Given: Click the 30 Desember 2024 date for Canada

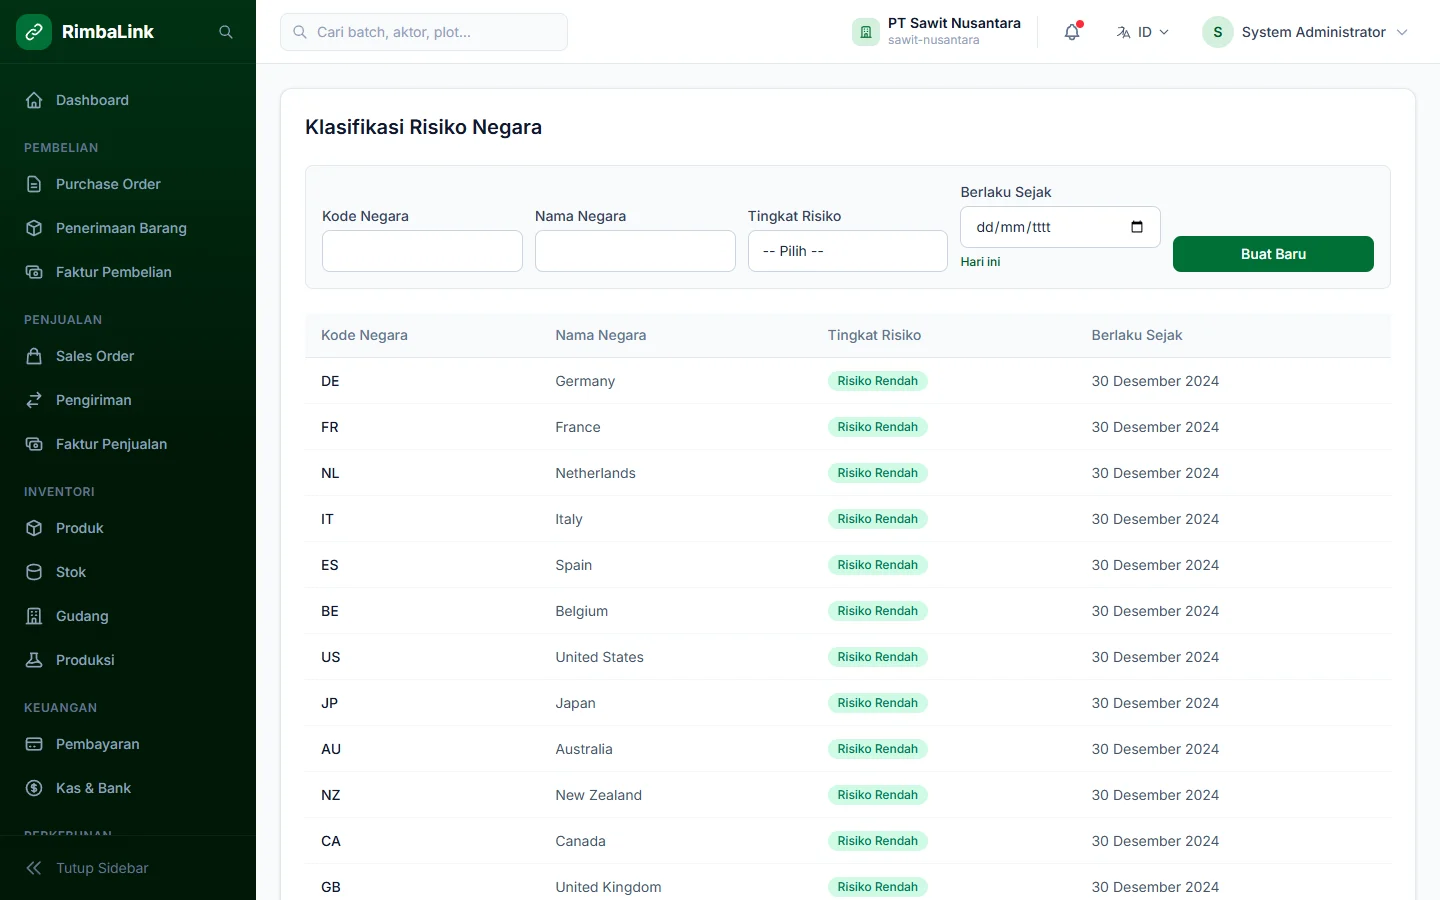Looking at the screenshot, I should 1155,841.
